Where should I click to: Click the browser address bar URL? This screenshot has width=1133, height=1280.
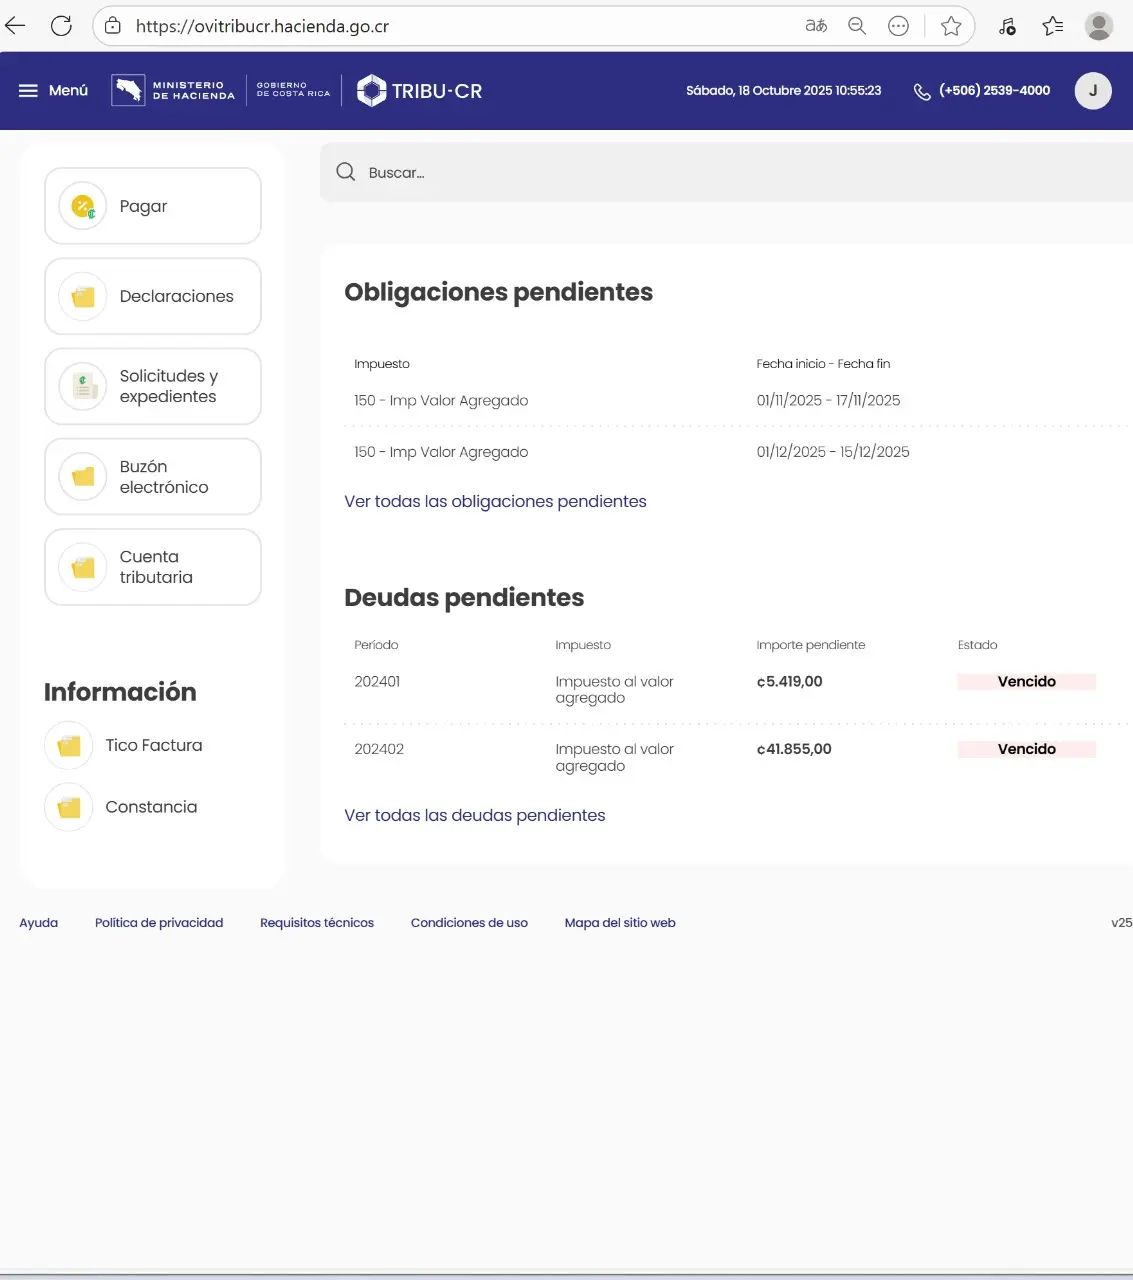[262, 26]
